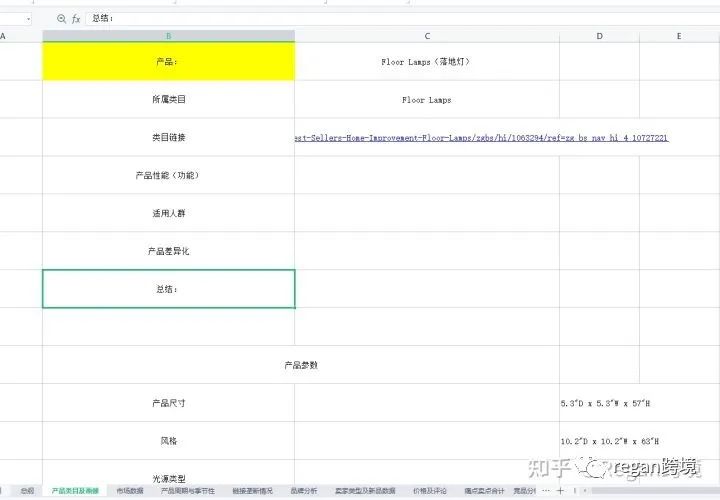This screenshot has width=720, height=500.
Task: Switch to the 卖家类型及新品数据 tab
Action: click(x=365, y=491)
